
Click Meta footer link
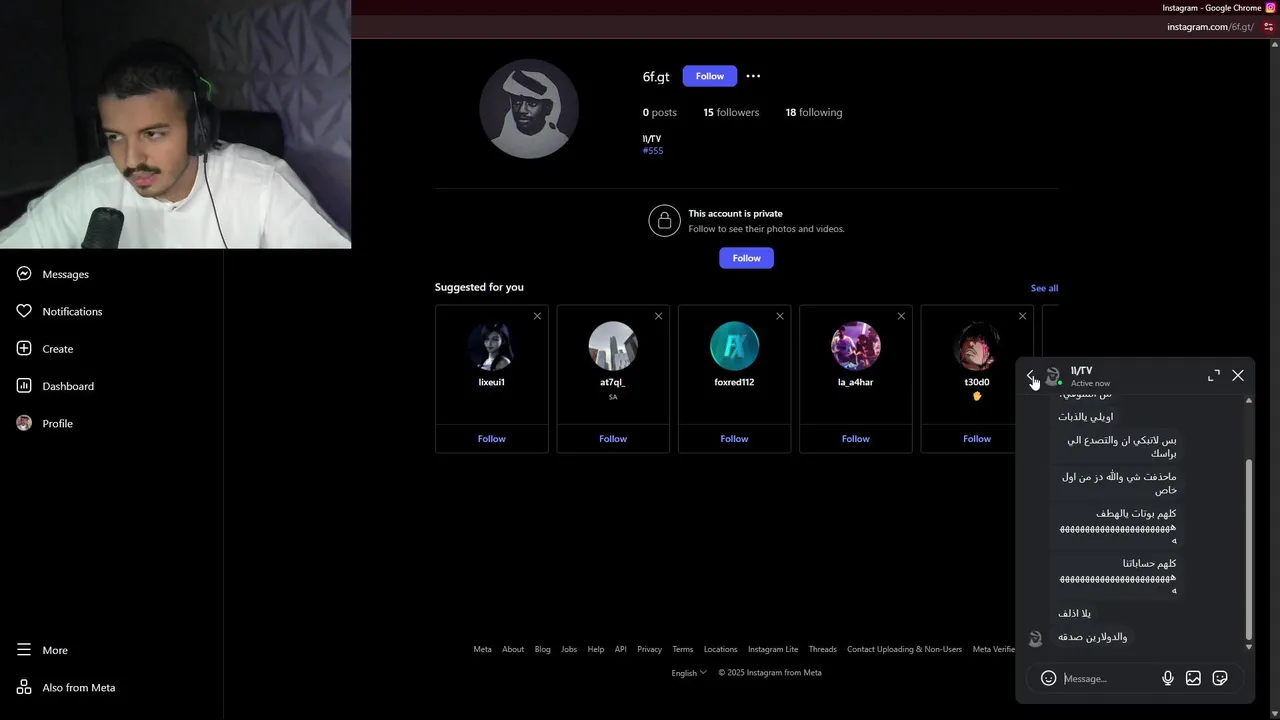482,649
